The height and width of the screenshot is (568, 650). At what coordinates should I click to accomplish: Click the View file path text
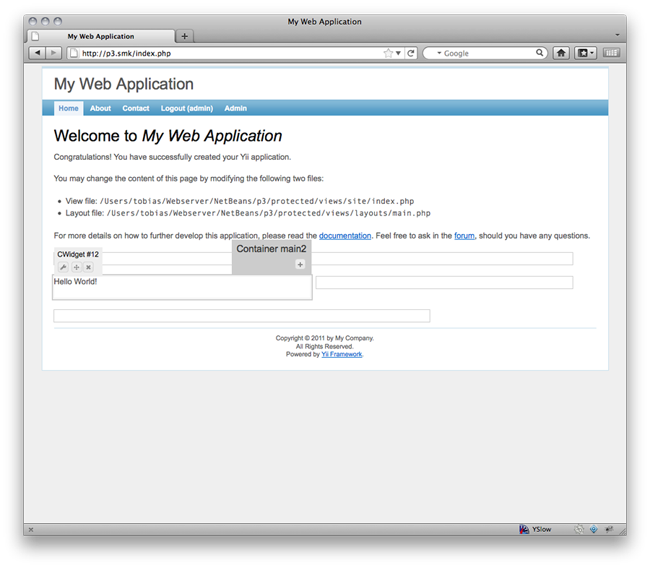point(257,201)
